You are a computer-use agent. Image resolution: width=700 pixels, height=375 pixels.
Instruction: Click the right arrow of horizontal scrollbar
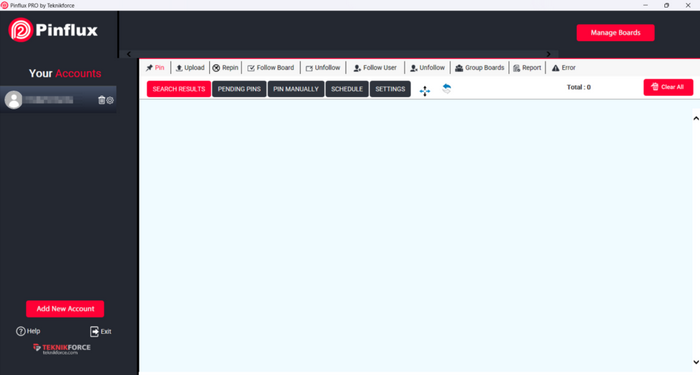coord(549,54)
